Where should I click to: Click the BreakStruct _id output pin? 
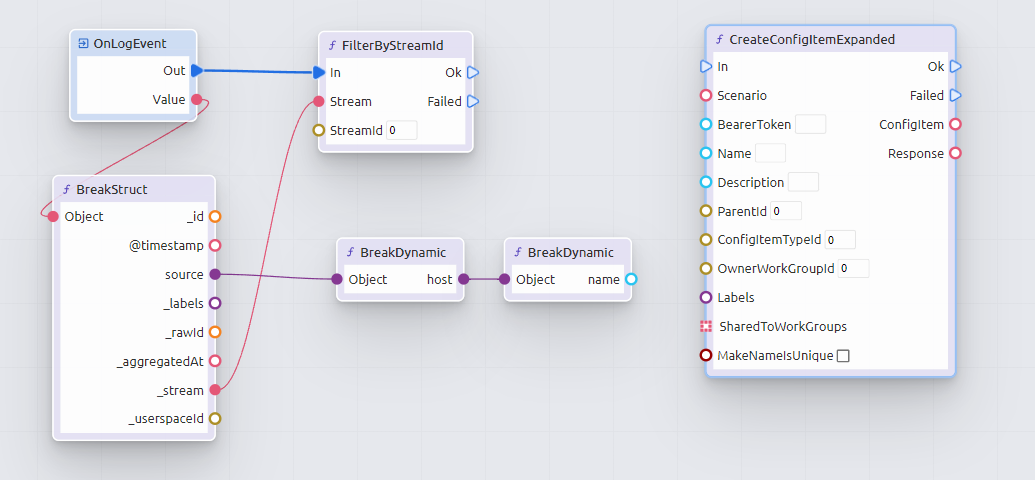[215, 216]
